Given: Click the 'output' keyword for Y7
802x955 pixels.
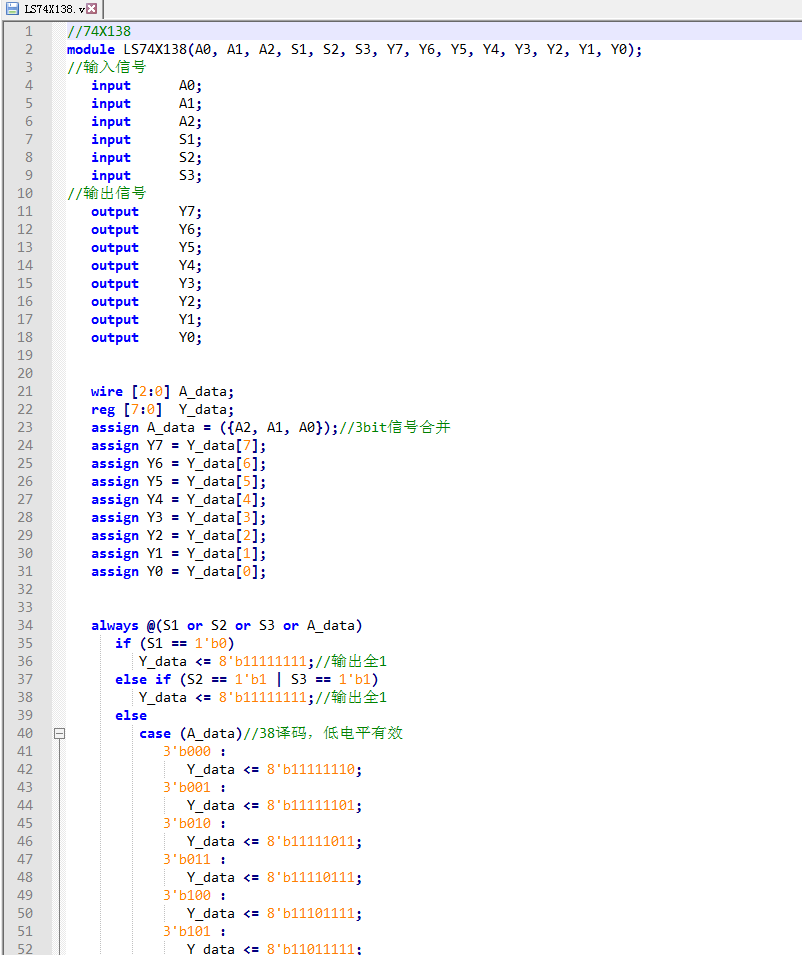Looking at the screenshot, I should (x=114, y=211).
